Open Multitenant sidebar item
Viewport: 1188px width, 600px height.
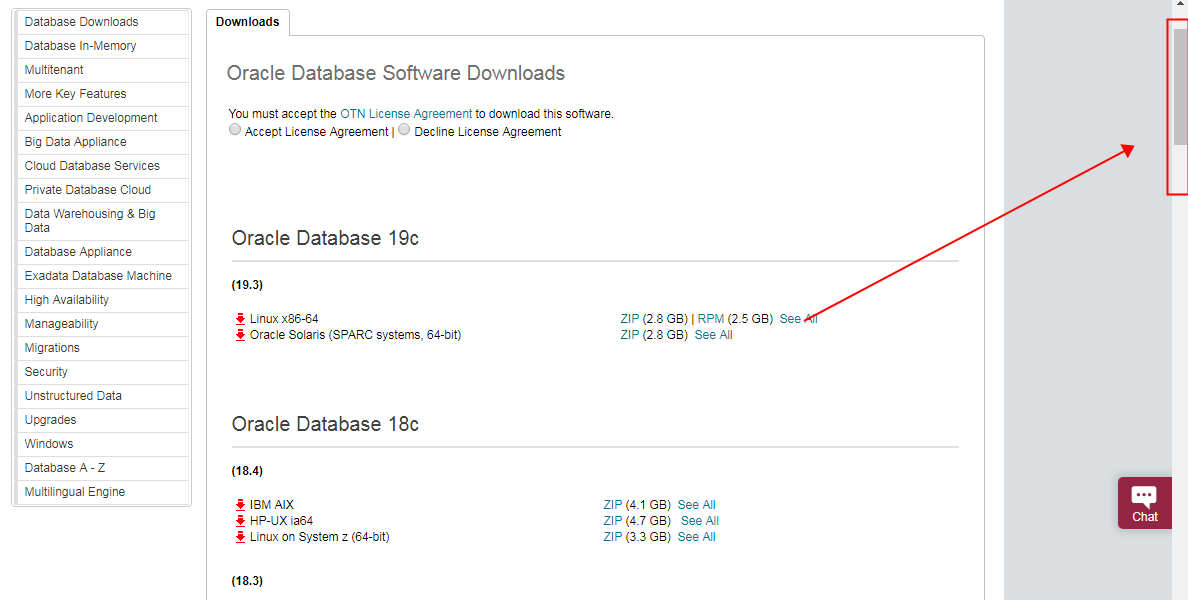pyautogui.click(x=103, y=70)
